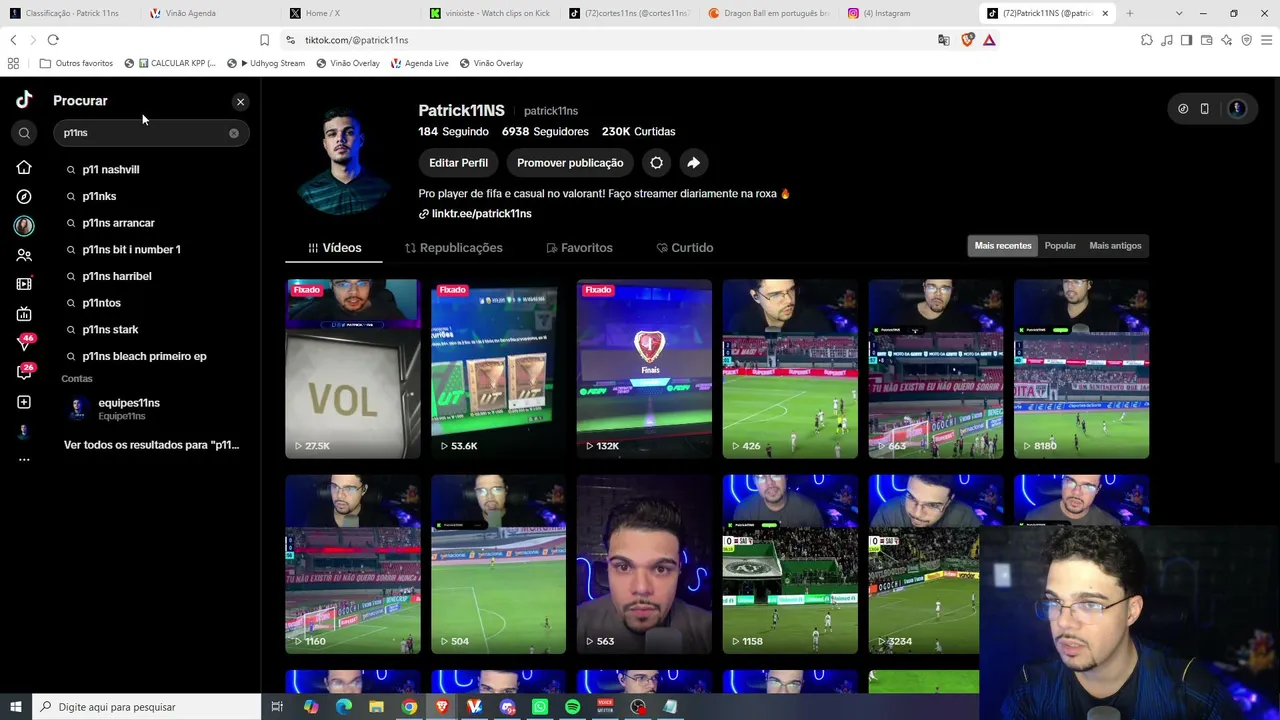Click the Get TikTok coins icon
1280x720 pixels.
tap(1183, 109)
